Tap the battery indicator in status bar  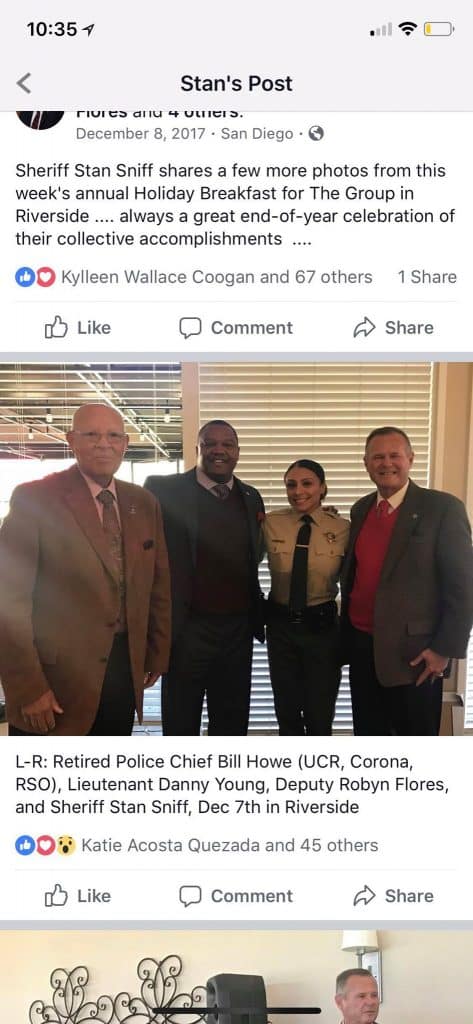pos(438,29)
